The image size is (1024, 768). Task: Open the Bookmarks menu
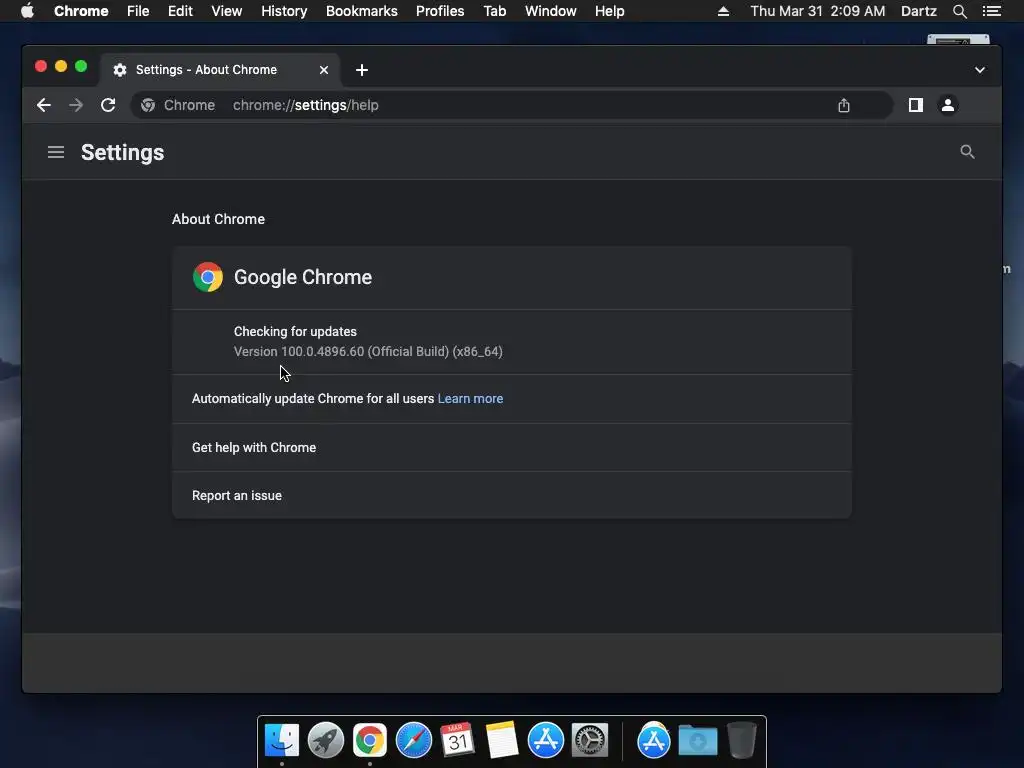click(362, 11)
